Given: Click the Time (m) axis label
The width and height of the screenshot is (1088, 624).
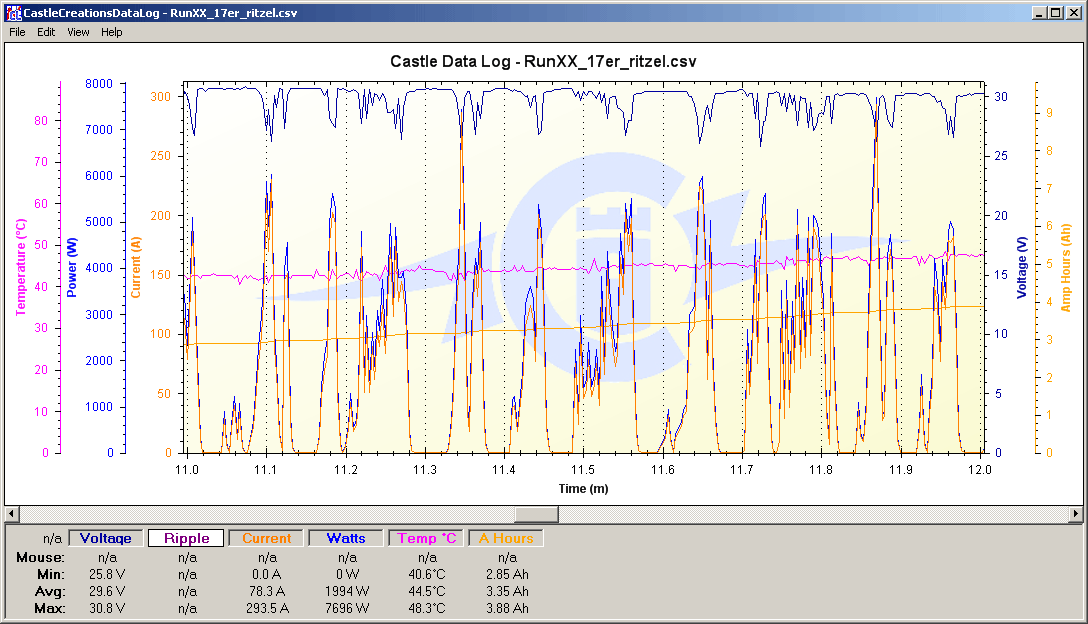Looking at the screenshot, I should coord(584,489).
